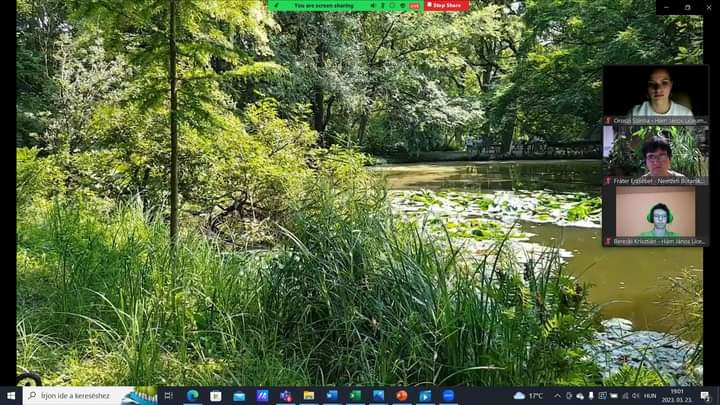Image resolution: width=720 pixels, height=405 pixels.
Task: Open the clock and calendar flyout
Action: (676, 396)
